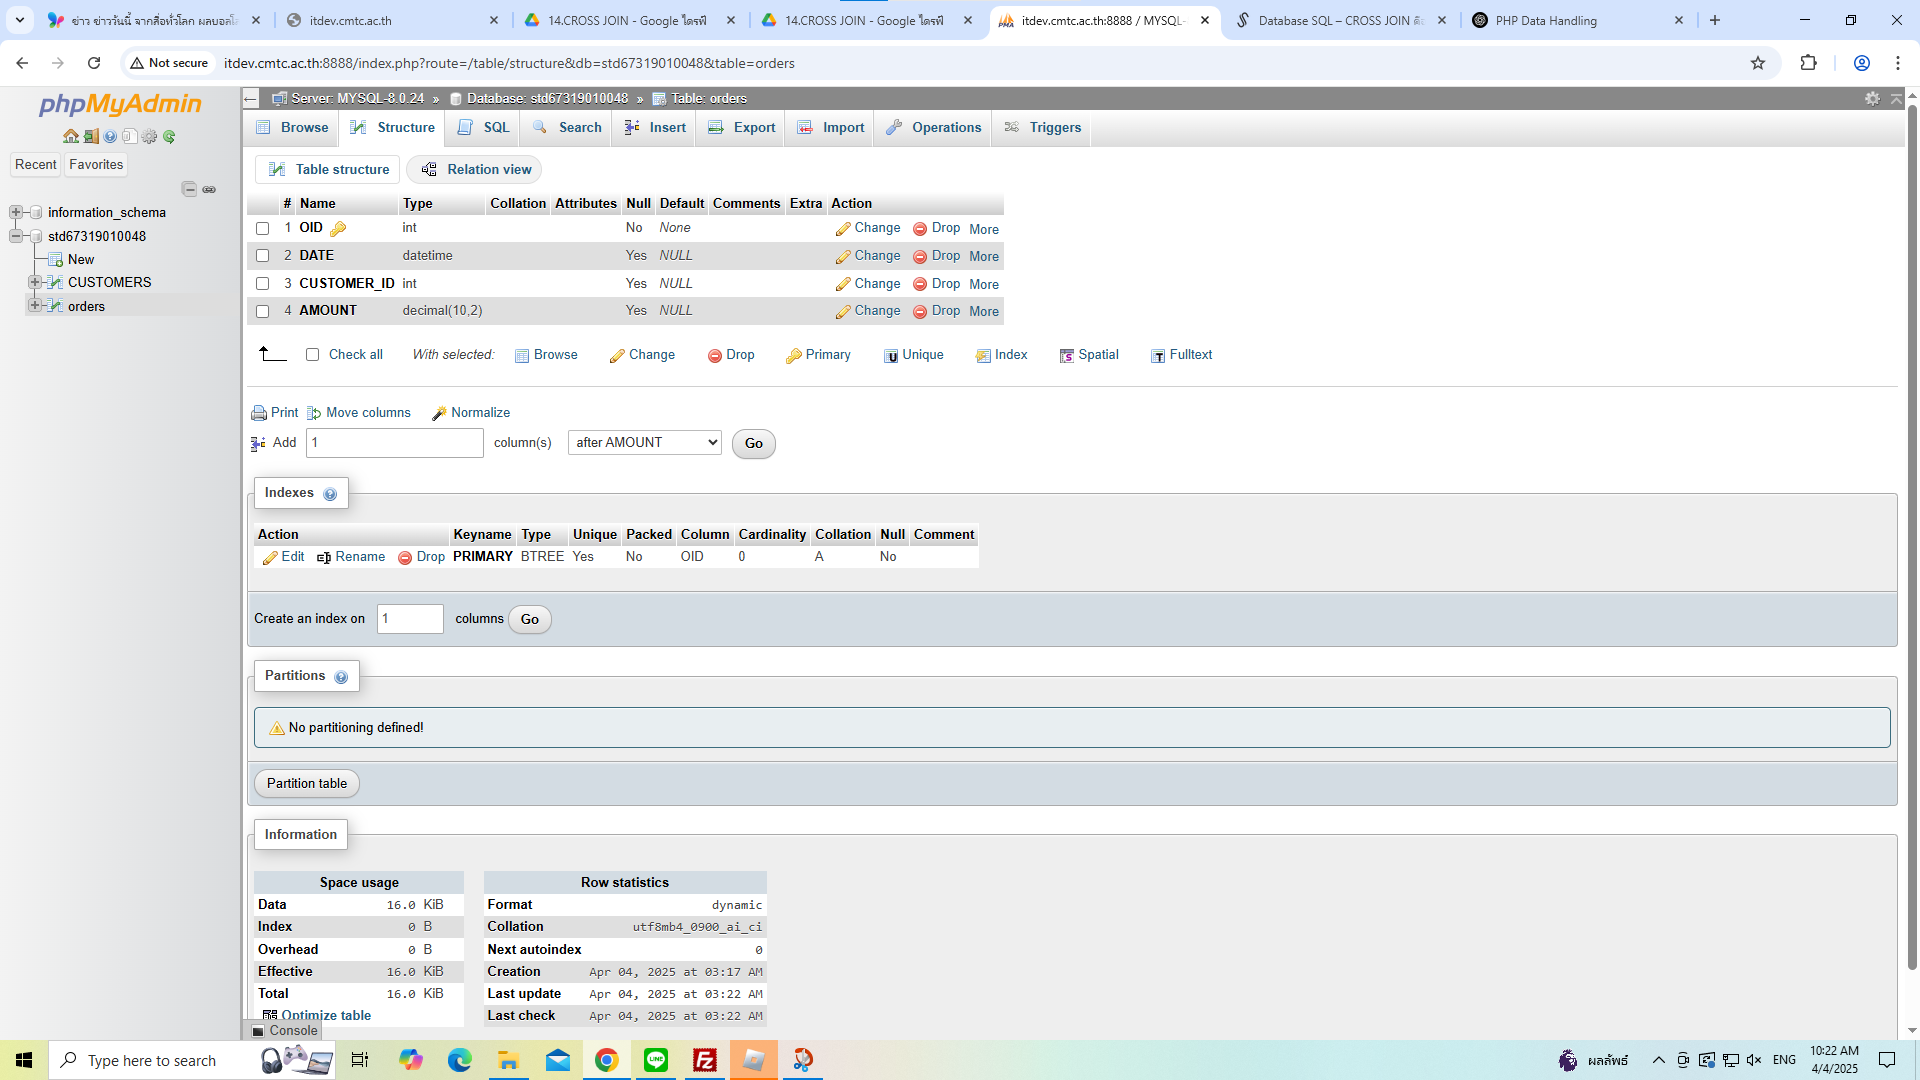Open phpMyAdmin documentation help icon

pyautogui.click(x=110, y=136)
